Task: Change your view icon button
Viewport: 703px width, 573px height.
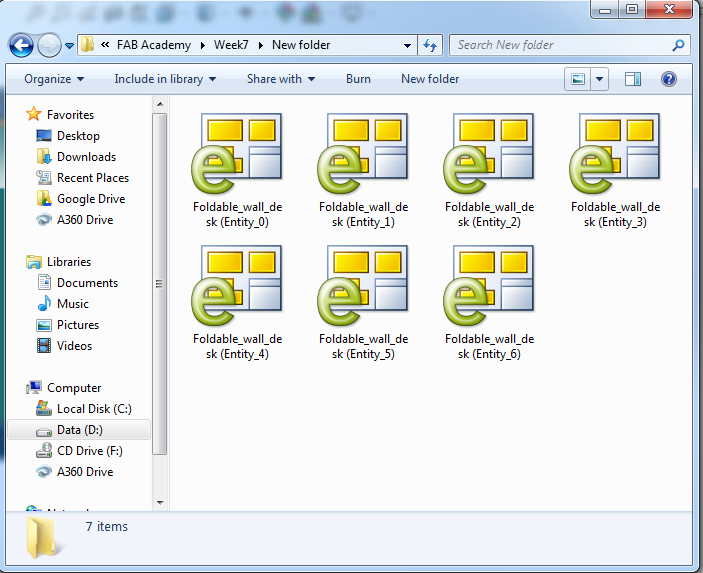Action: [x=577, y=79]
